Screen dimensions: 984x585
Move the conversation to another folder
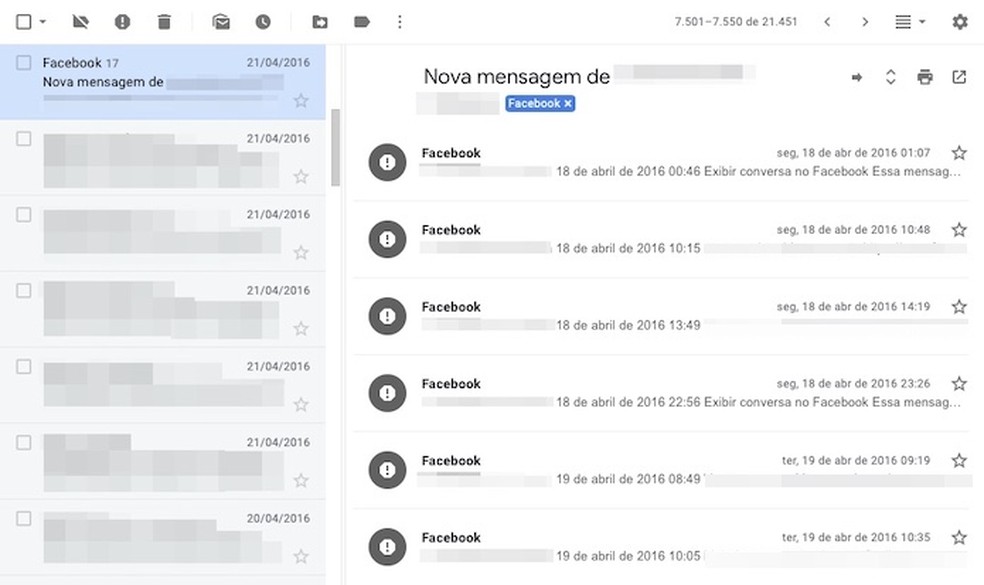coord(321,21)
